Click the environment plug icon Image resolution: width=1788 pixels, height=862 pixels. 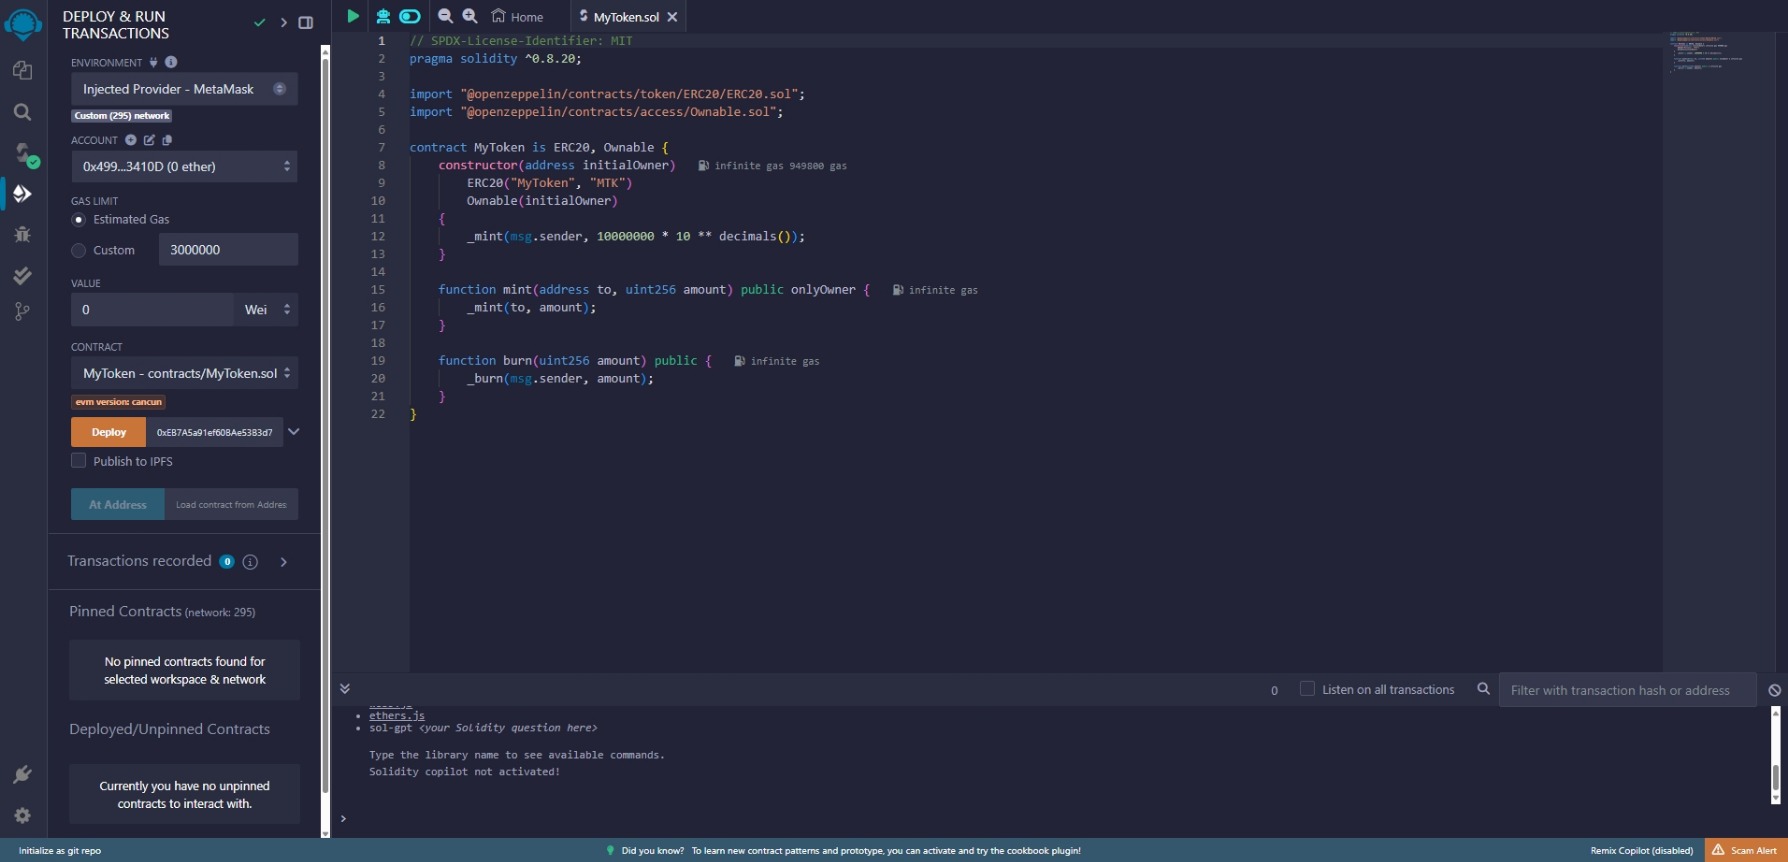pyautogui.click(x=154, y=62)
